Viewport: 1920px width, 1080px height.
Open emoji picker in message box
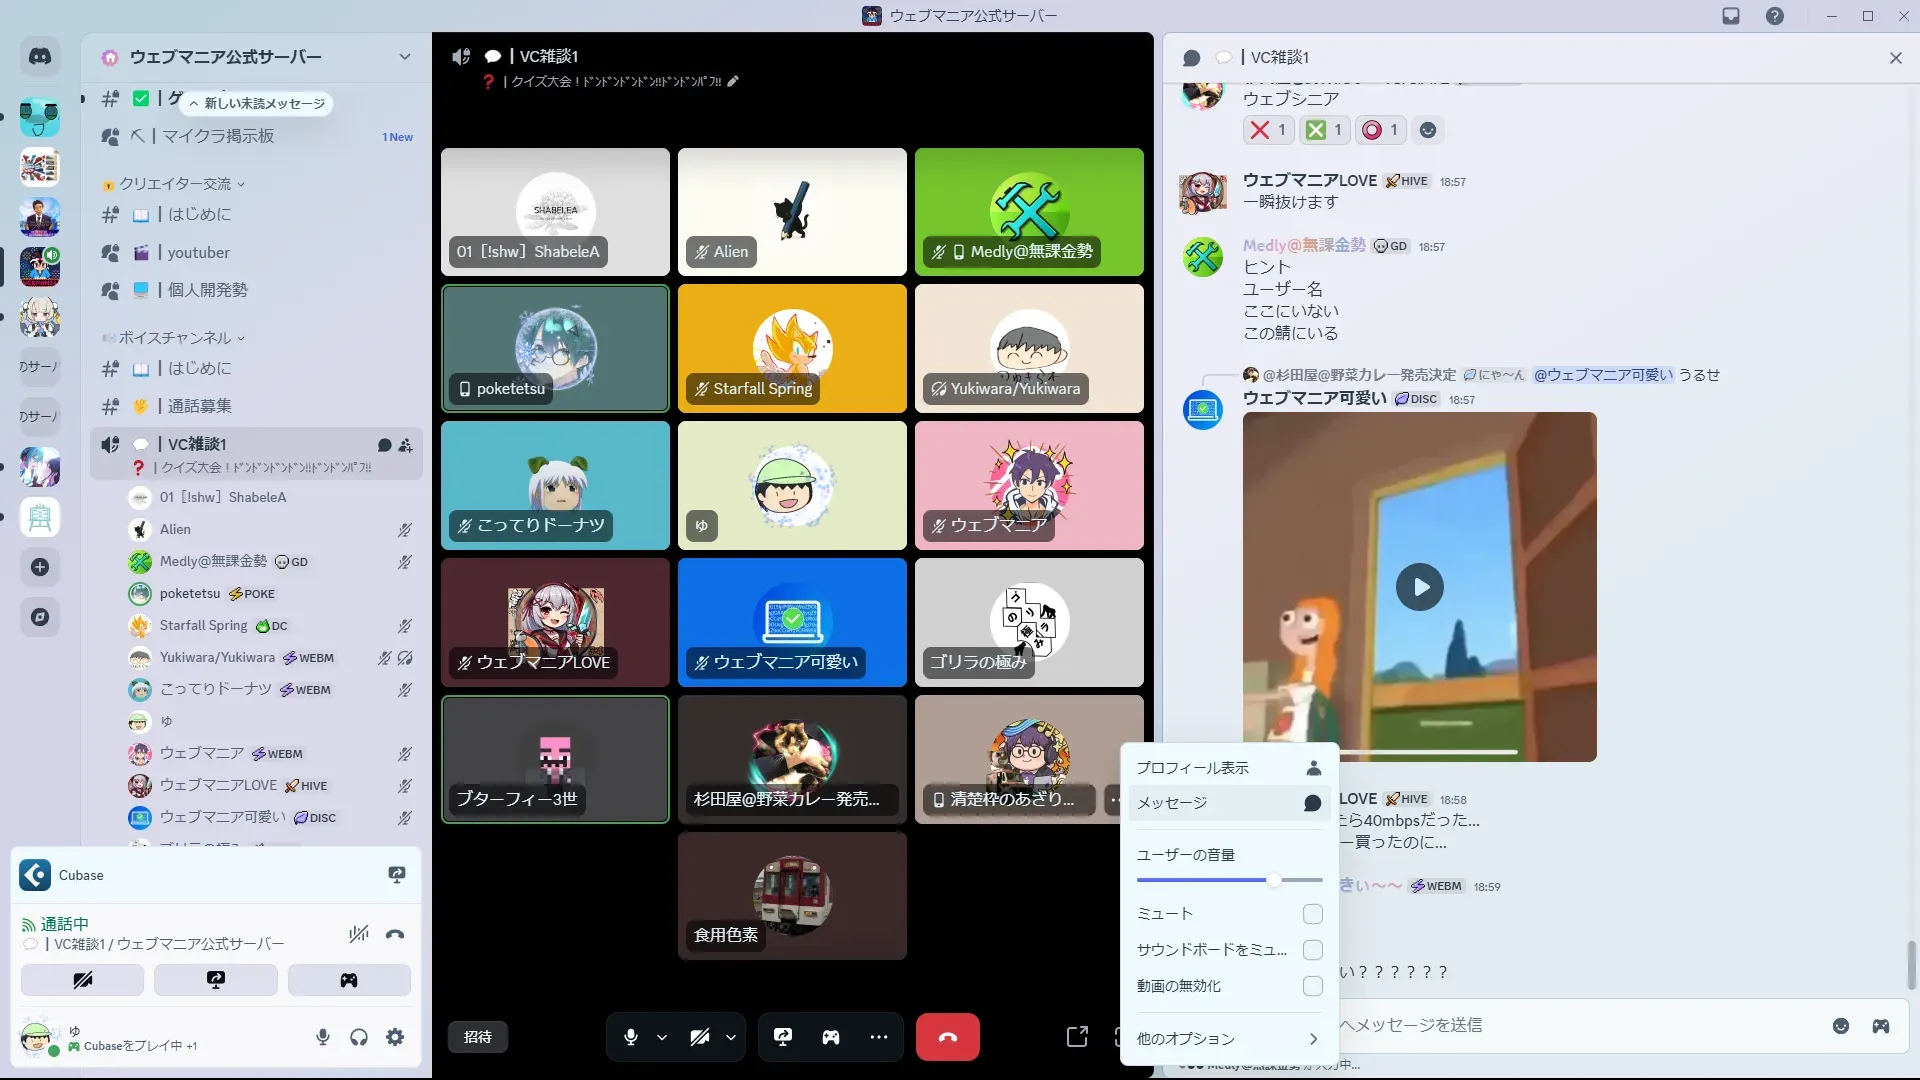pos(1841,1026)
